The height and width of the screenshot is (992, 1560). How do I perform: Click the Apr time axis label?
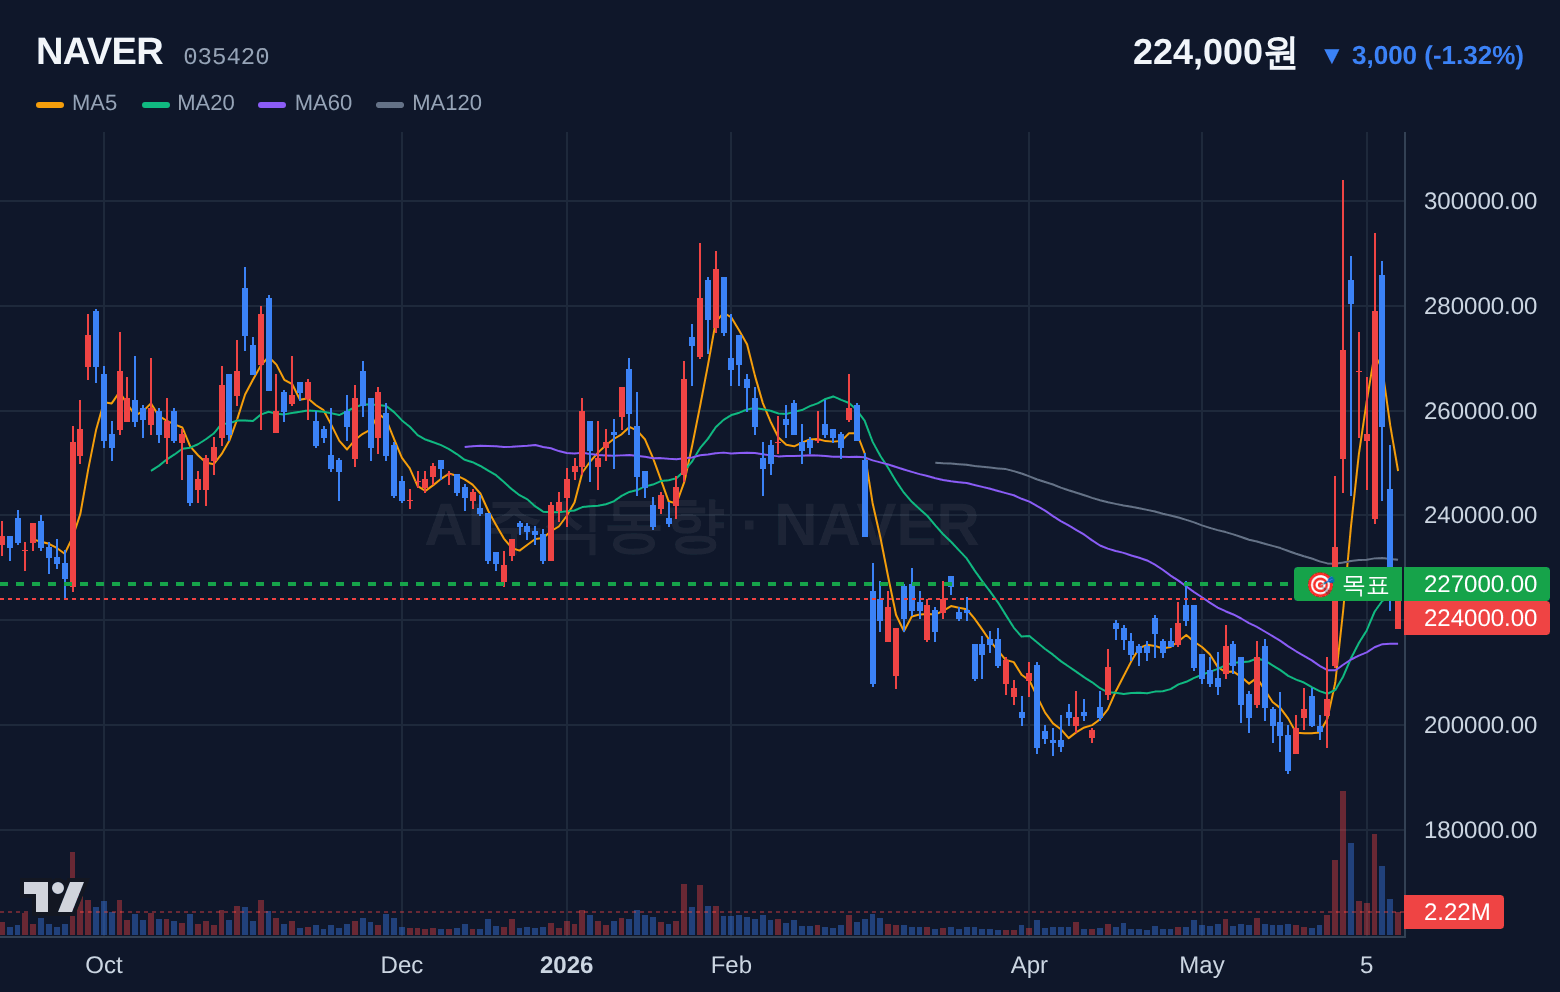click(x=1029, y=965)
